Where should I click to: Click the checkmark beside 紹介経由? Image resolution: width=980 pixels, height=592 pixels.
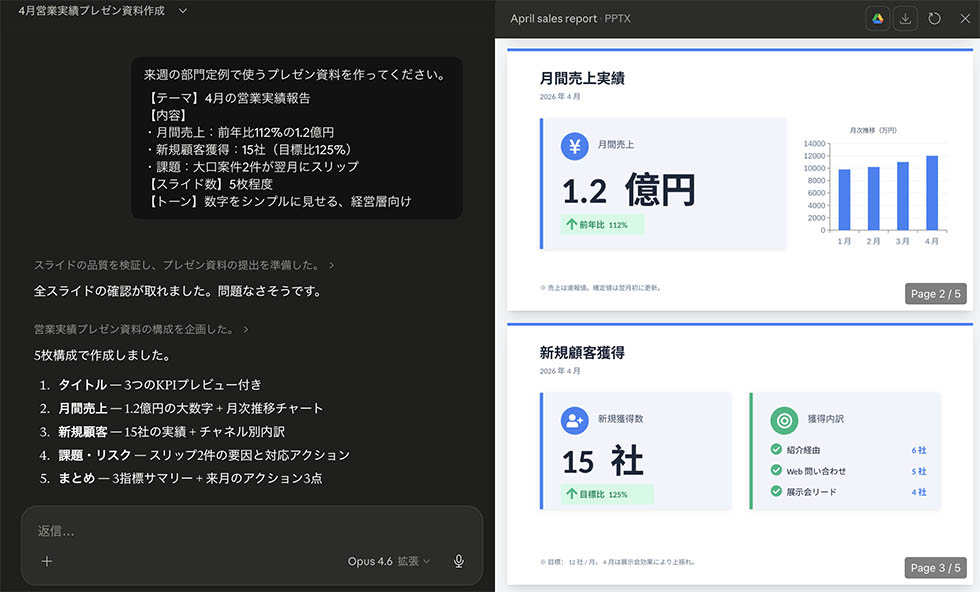[x=776, y=449]
